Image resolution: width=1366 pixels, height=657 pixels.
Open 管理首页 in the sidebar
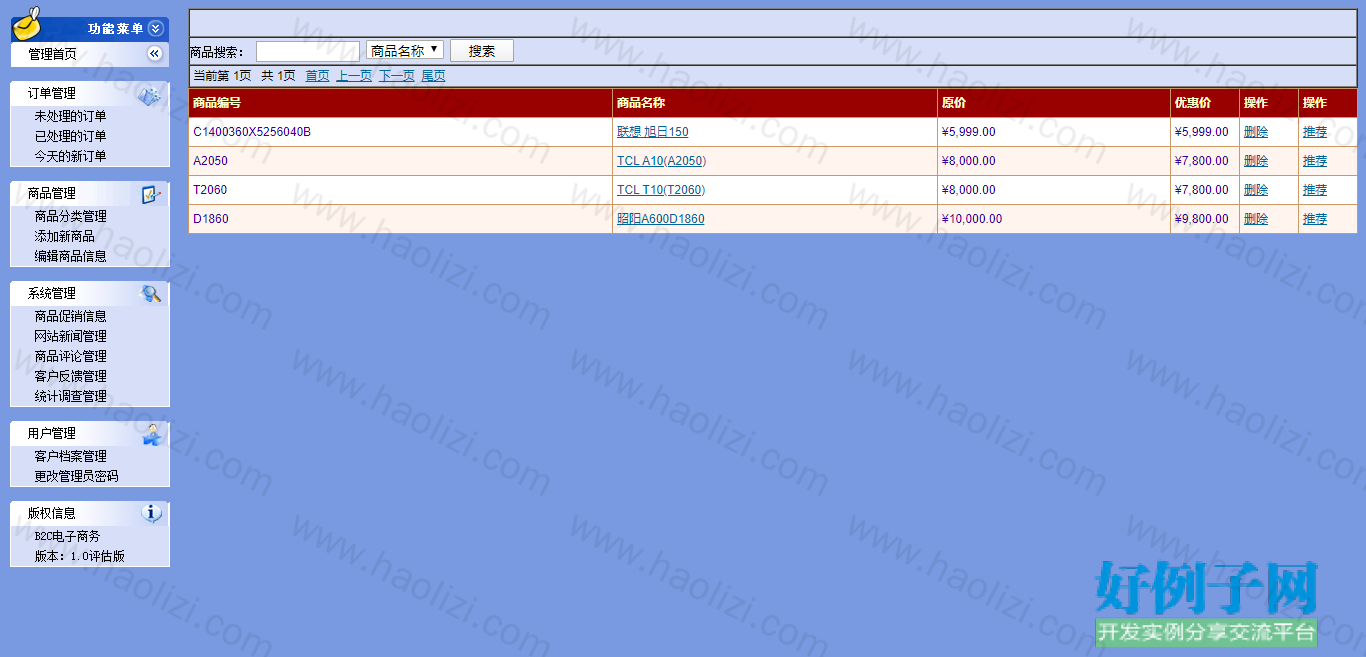tap(52, 54)
